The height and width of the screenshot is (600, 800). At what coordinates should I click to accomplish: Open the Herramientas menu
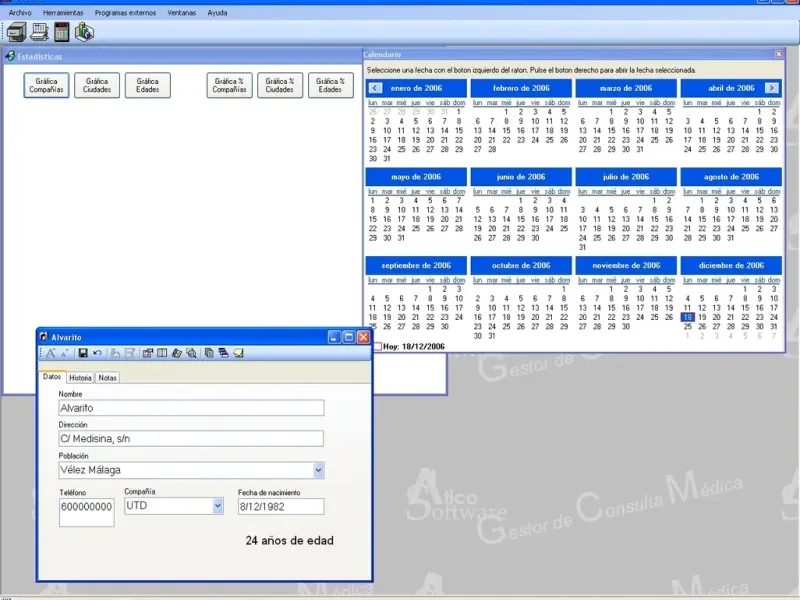click(x=63, y=13)
